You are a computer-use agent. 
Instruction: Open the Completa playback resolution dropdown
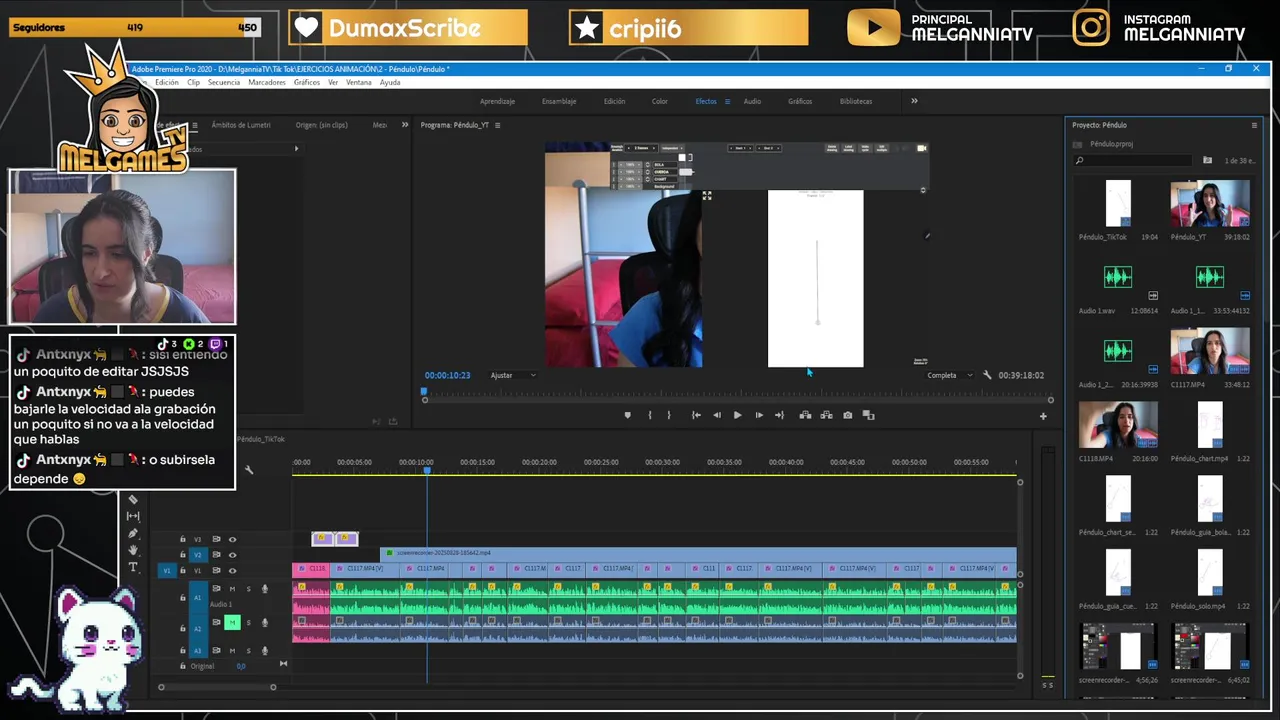949,375
